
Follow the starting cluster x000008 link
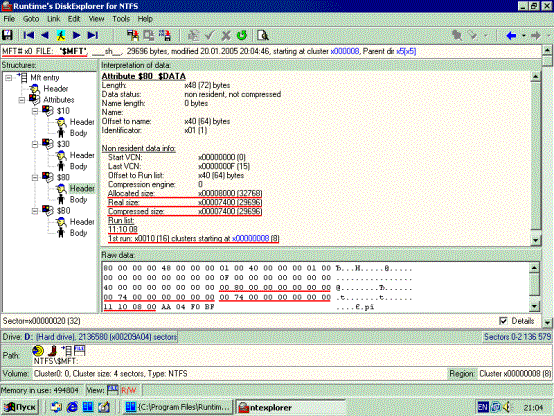(344, 51)
